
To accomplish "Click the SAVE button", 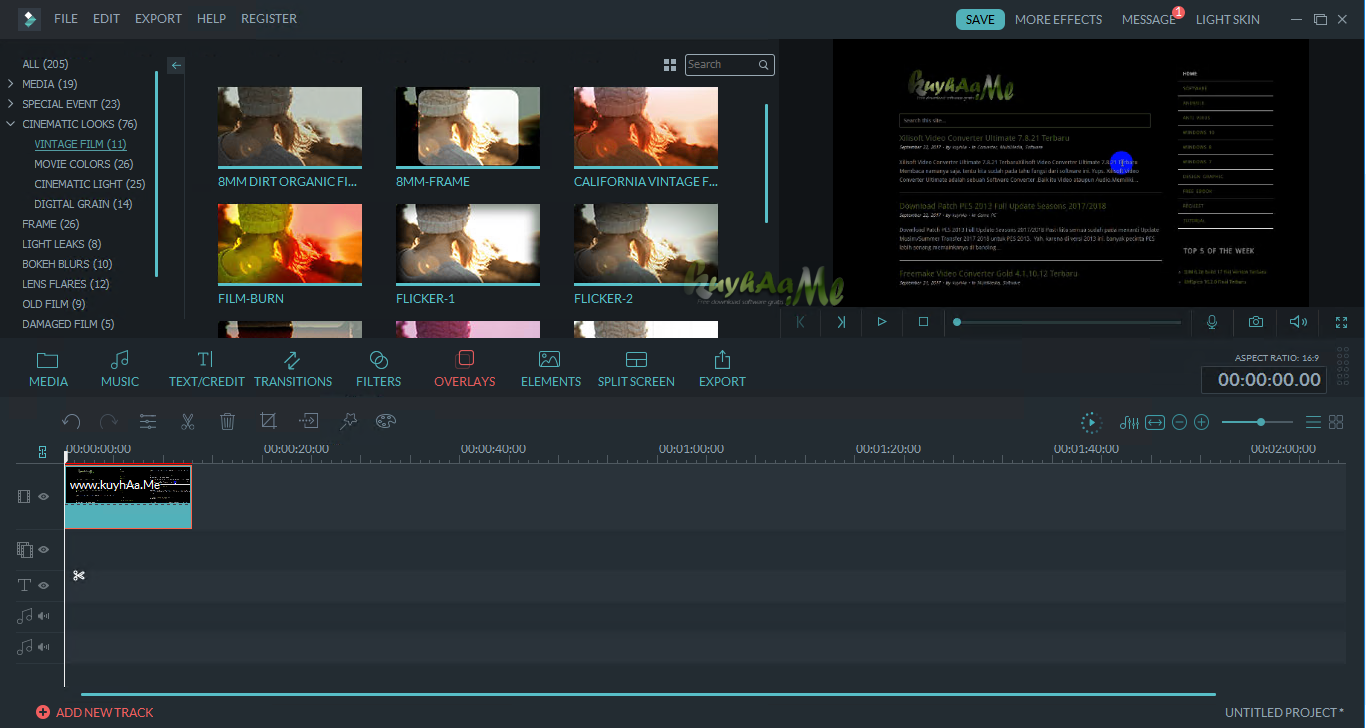I will click(x=980, y=19).
